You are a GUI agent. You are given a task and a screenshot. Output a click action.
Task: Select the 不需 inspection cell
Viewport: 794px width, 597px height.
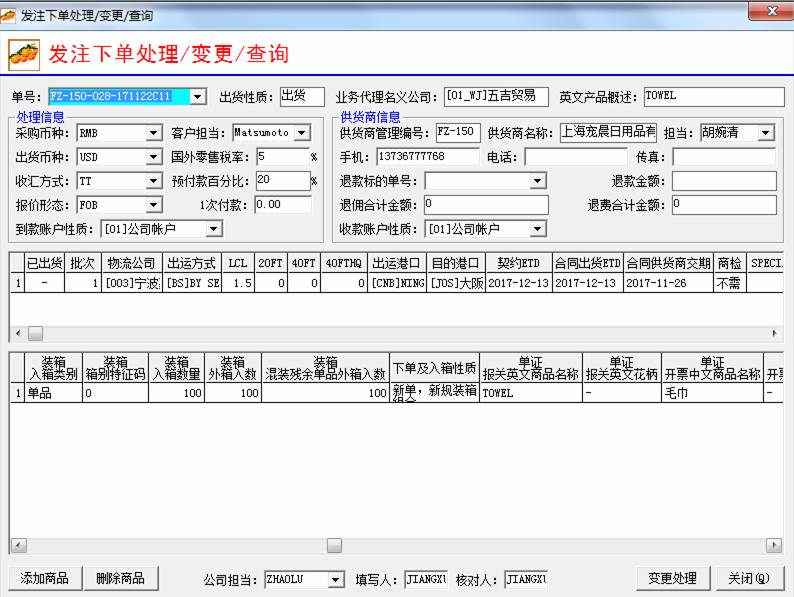pyautogui.click(x=730, y=283)
